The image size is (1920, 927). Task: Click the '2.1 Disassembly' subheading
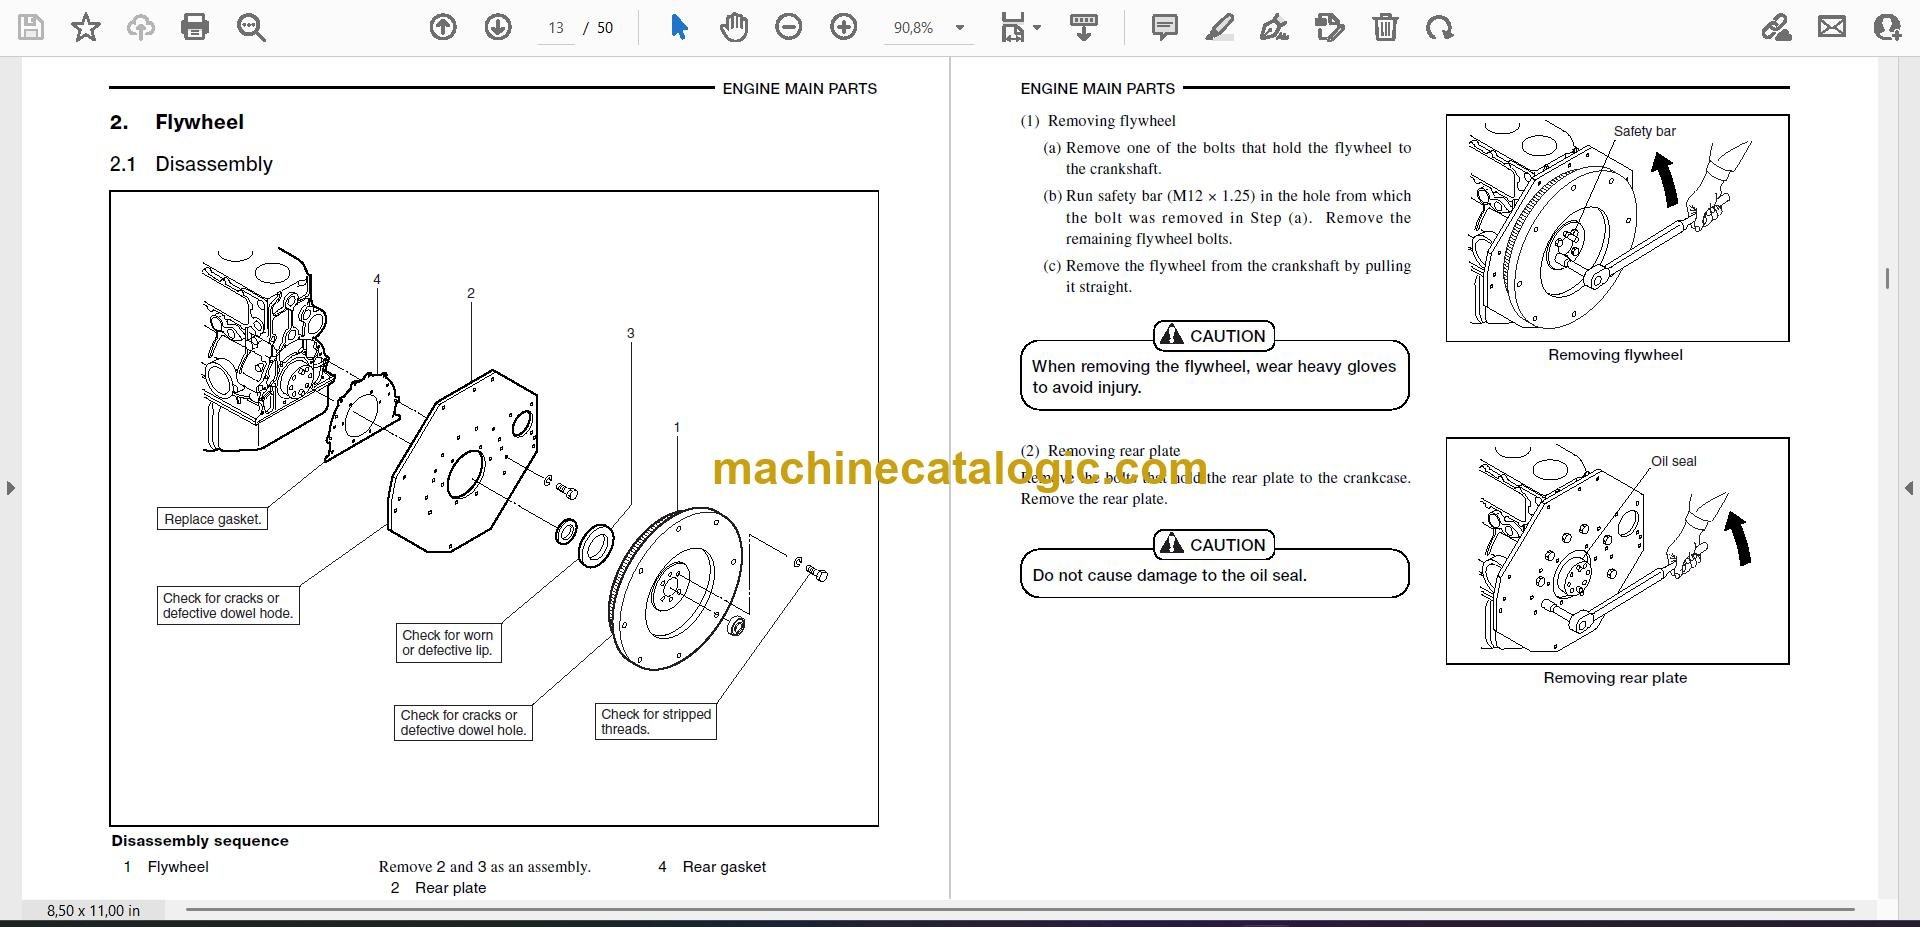click(x=191, y=164)
